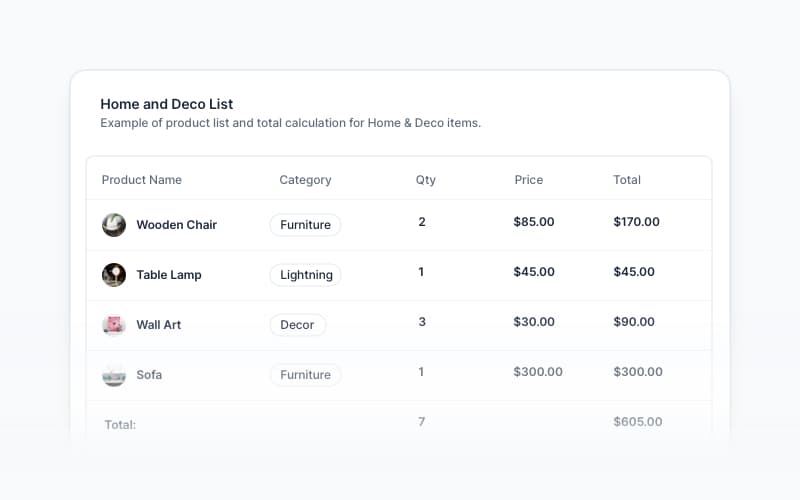800x500 pixels.
Task: Click the Wooden Chair product thumbnail
Action: click(114, 225)
